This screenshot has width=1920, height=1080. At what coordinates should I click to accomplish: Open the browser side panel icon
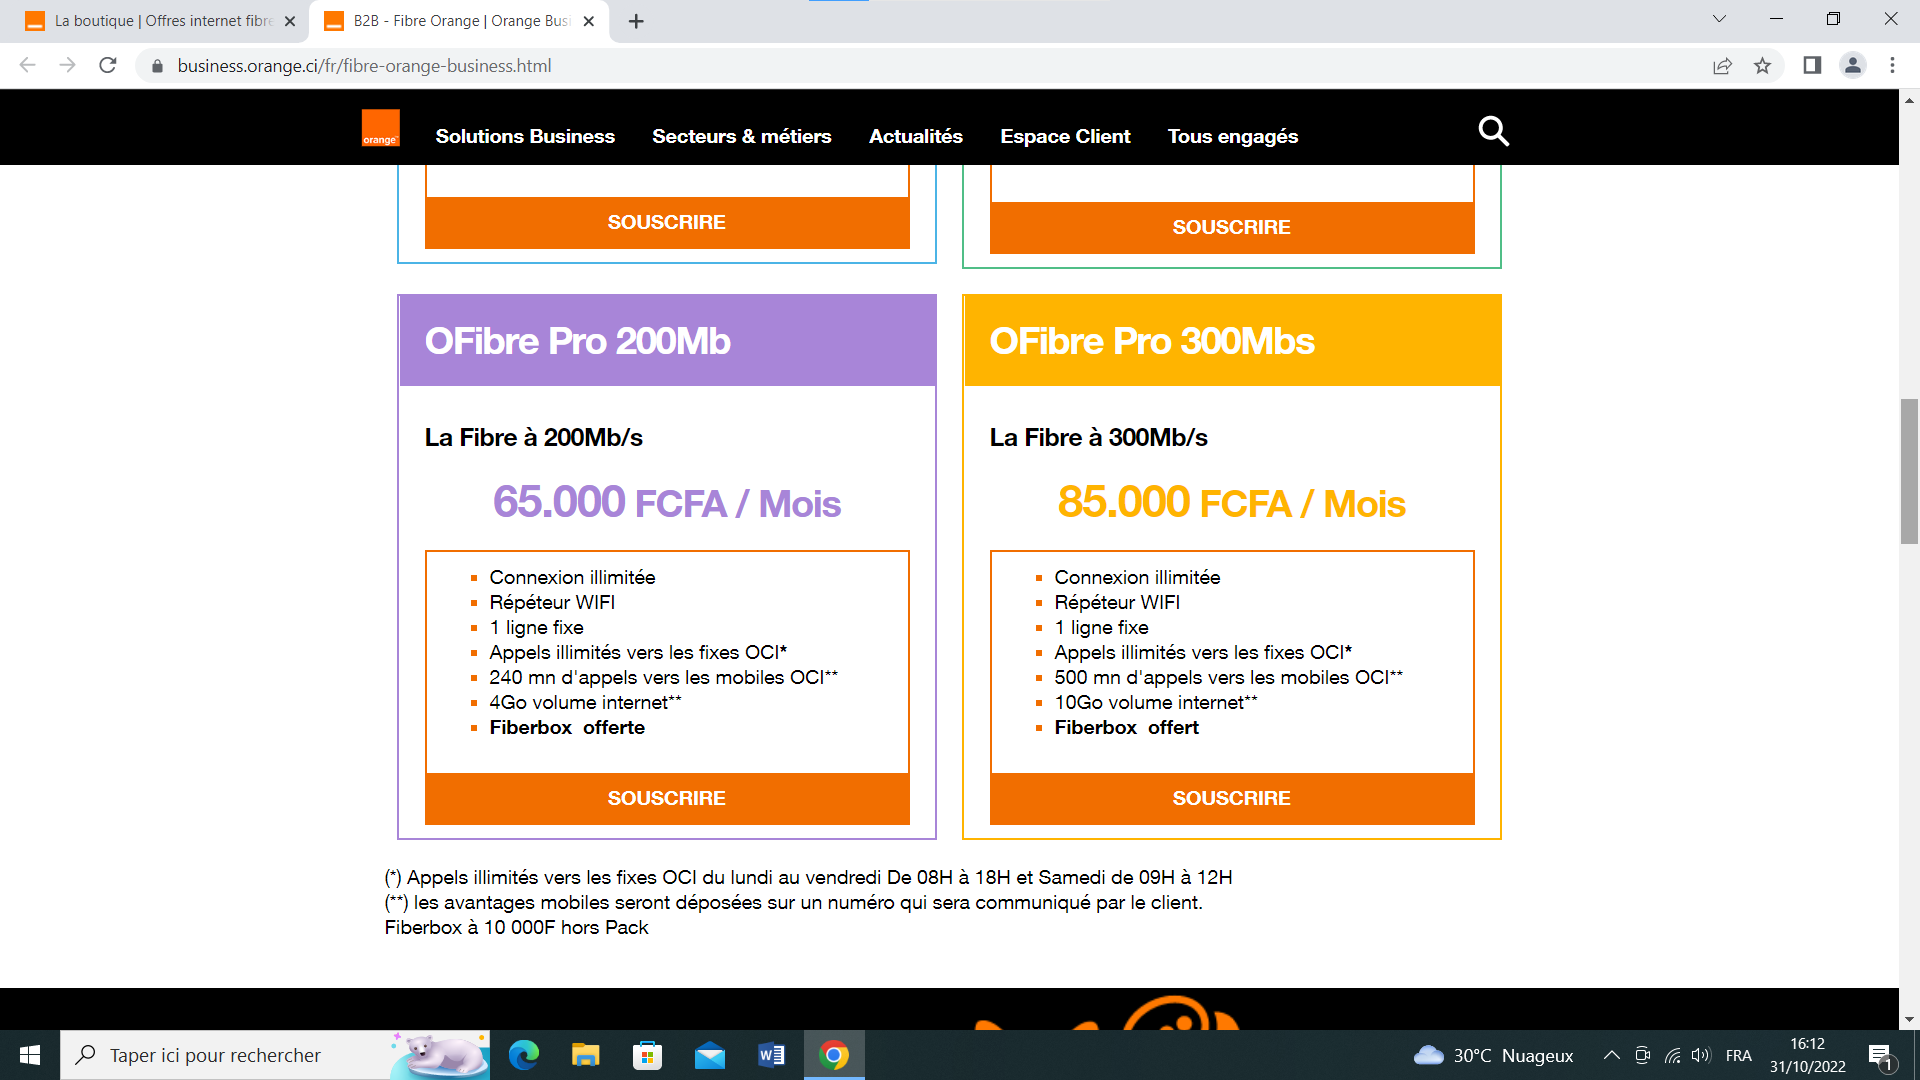[x=1812, y=66]
